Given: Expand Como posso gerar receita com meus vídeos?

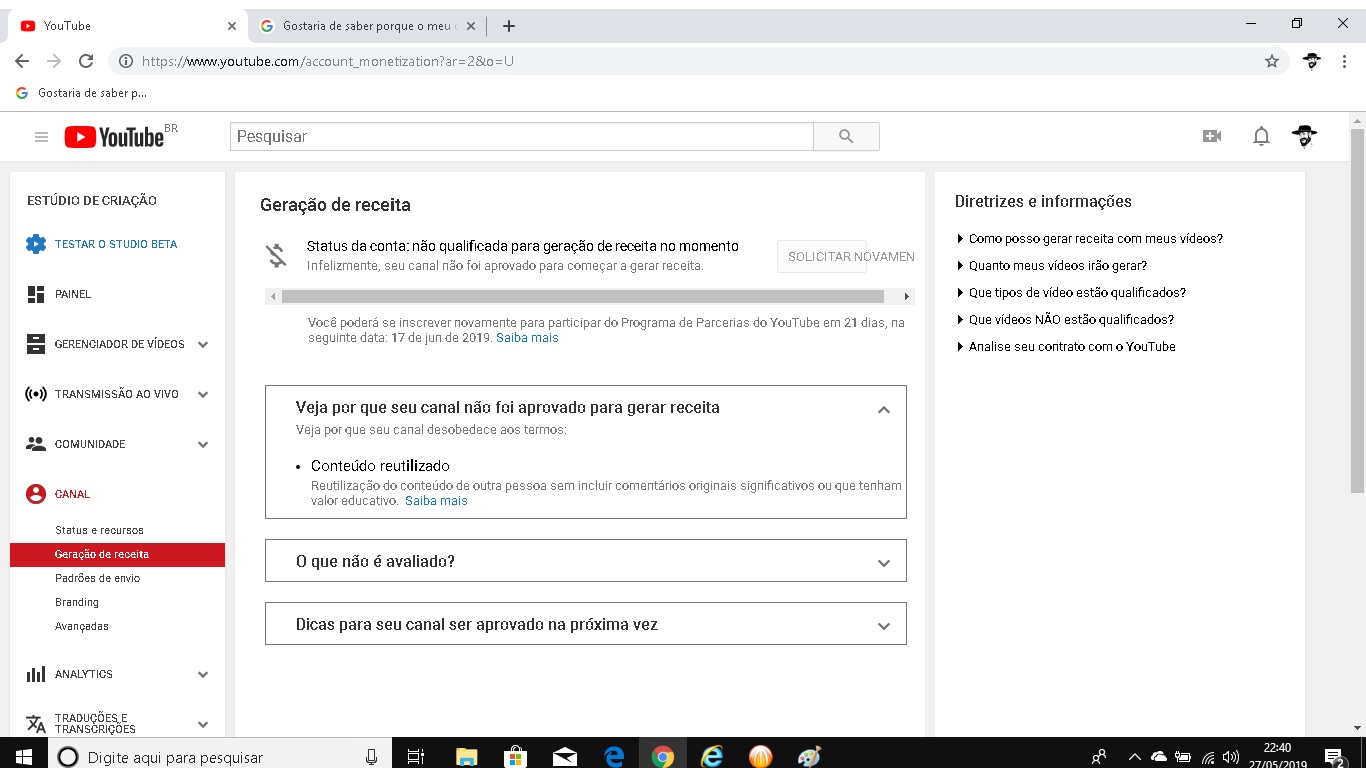Looking at the screenshot, I should (x=1090, y=239).
